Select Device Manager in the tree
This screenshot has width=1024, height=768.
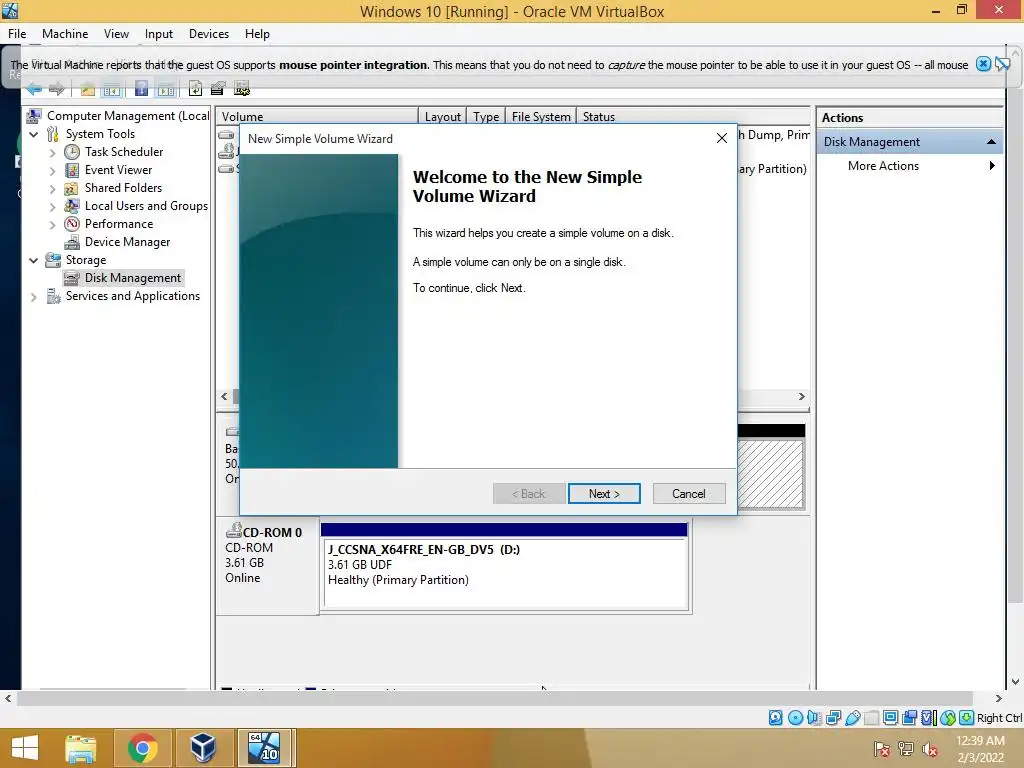coord(127,242)
